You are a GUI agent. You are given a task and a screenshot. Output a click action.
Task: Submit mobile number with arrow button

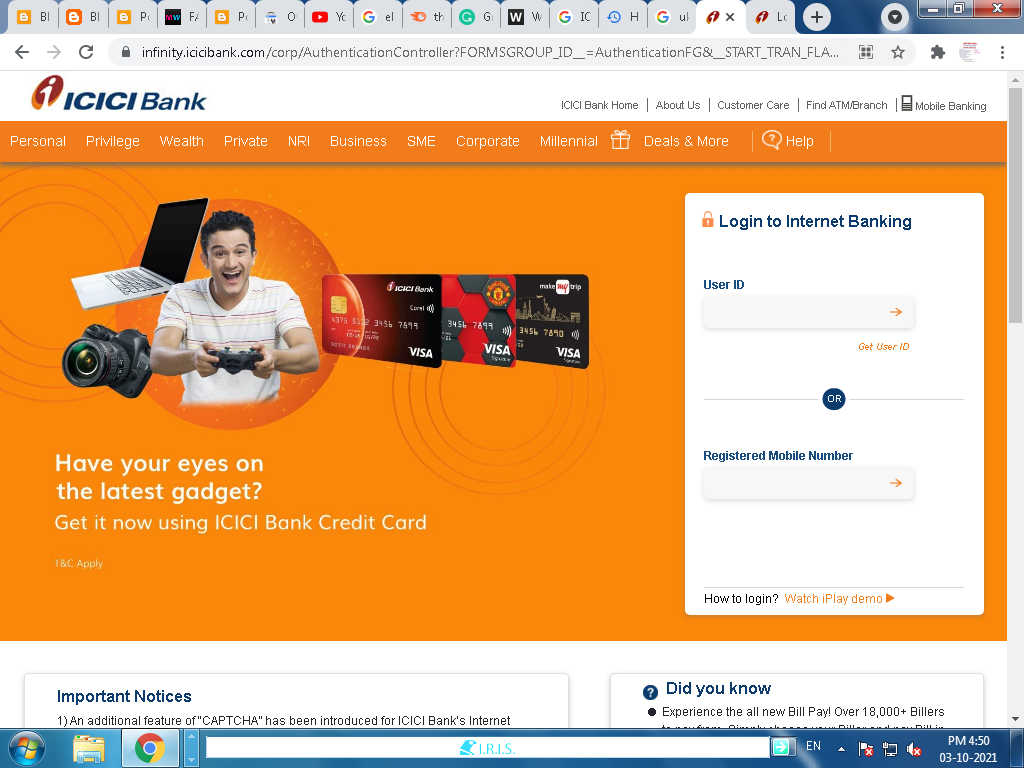[x=895, y=483]
